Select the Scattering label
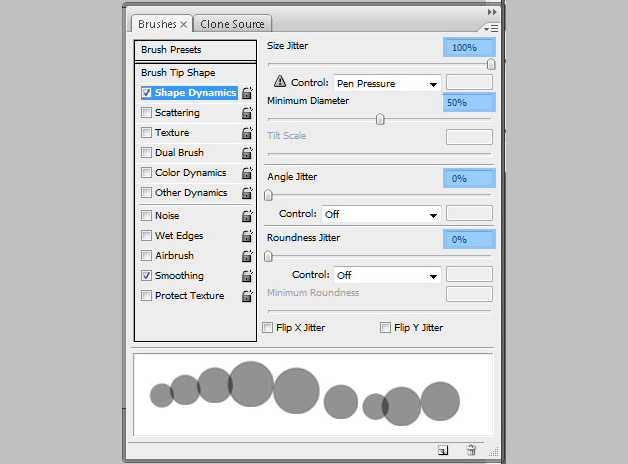 (177, 112)
